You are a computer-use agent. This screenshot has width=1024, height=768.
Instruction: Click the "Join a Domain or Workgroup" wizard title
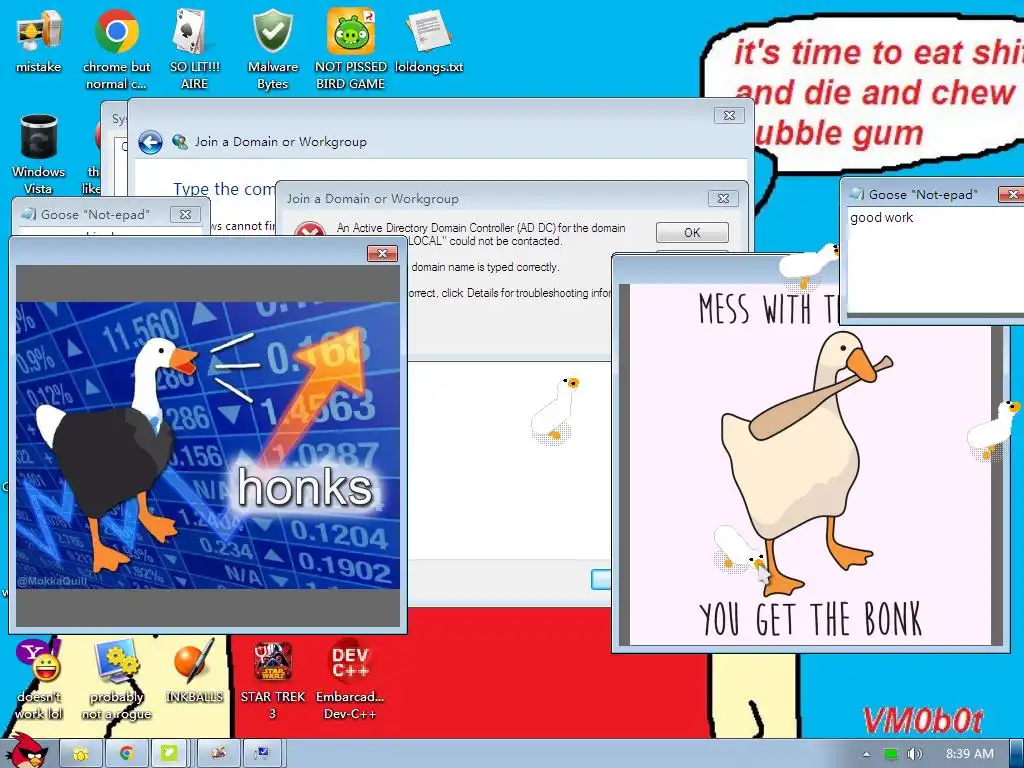pyautogui.click(x=281, y=142)
